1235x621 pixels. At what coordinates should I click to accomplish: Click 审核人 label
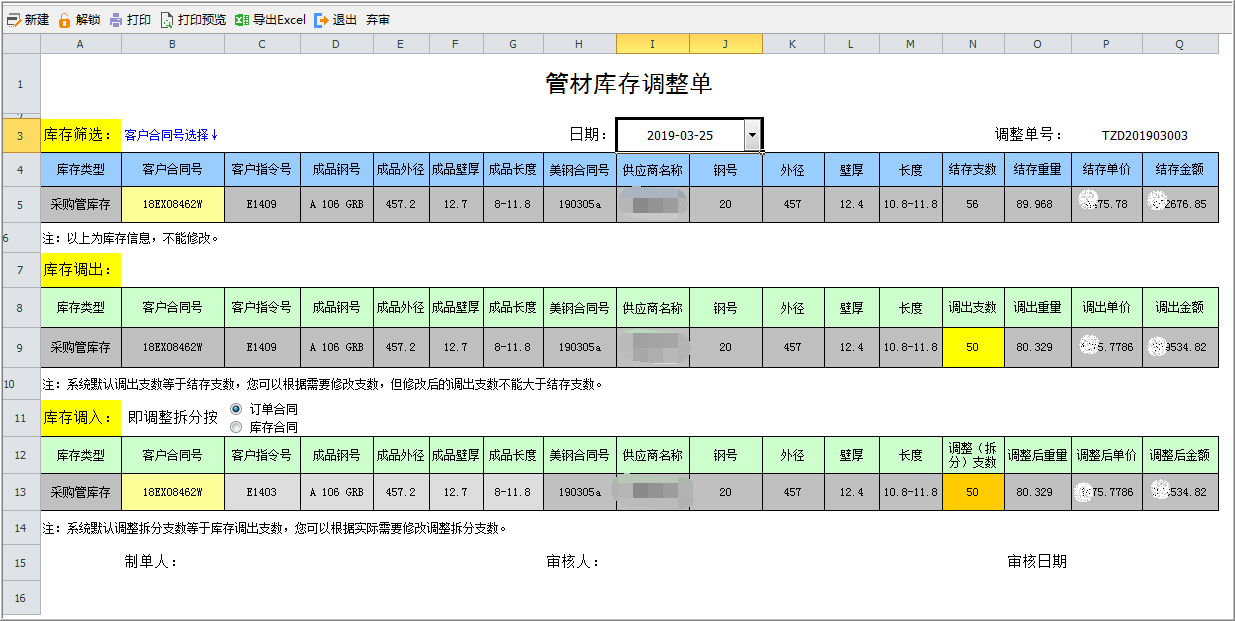click(x=573, y=562)
